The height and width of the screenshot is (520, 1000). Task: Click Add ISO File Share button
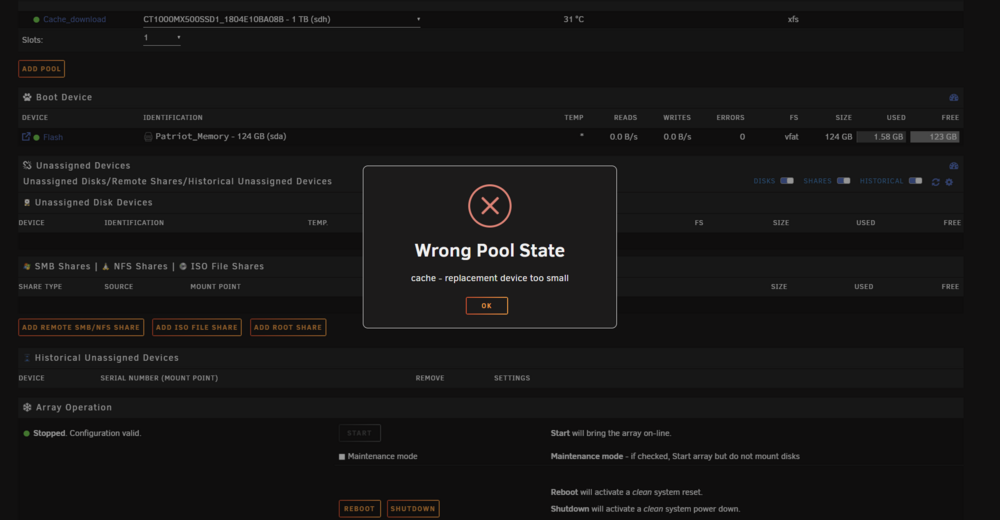click(196, 327)
